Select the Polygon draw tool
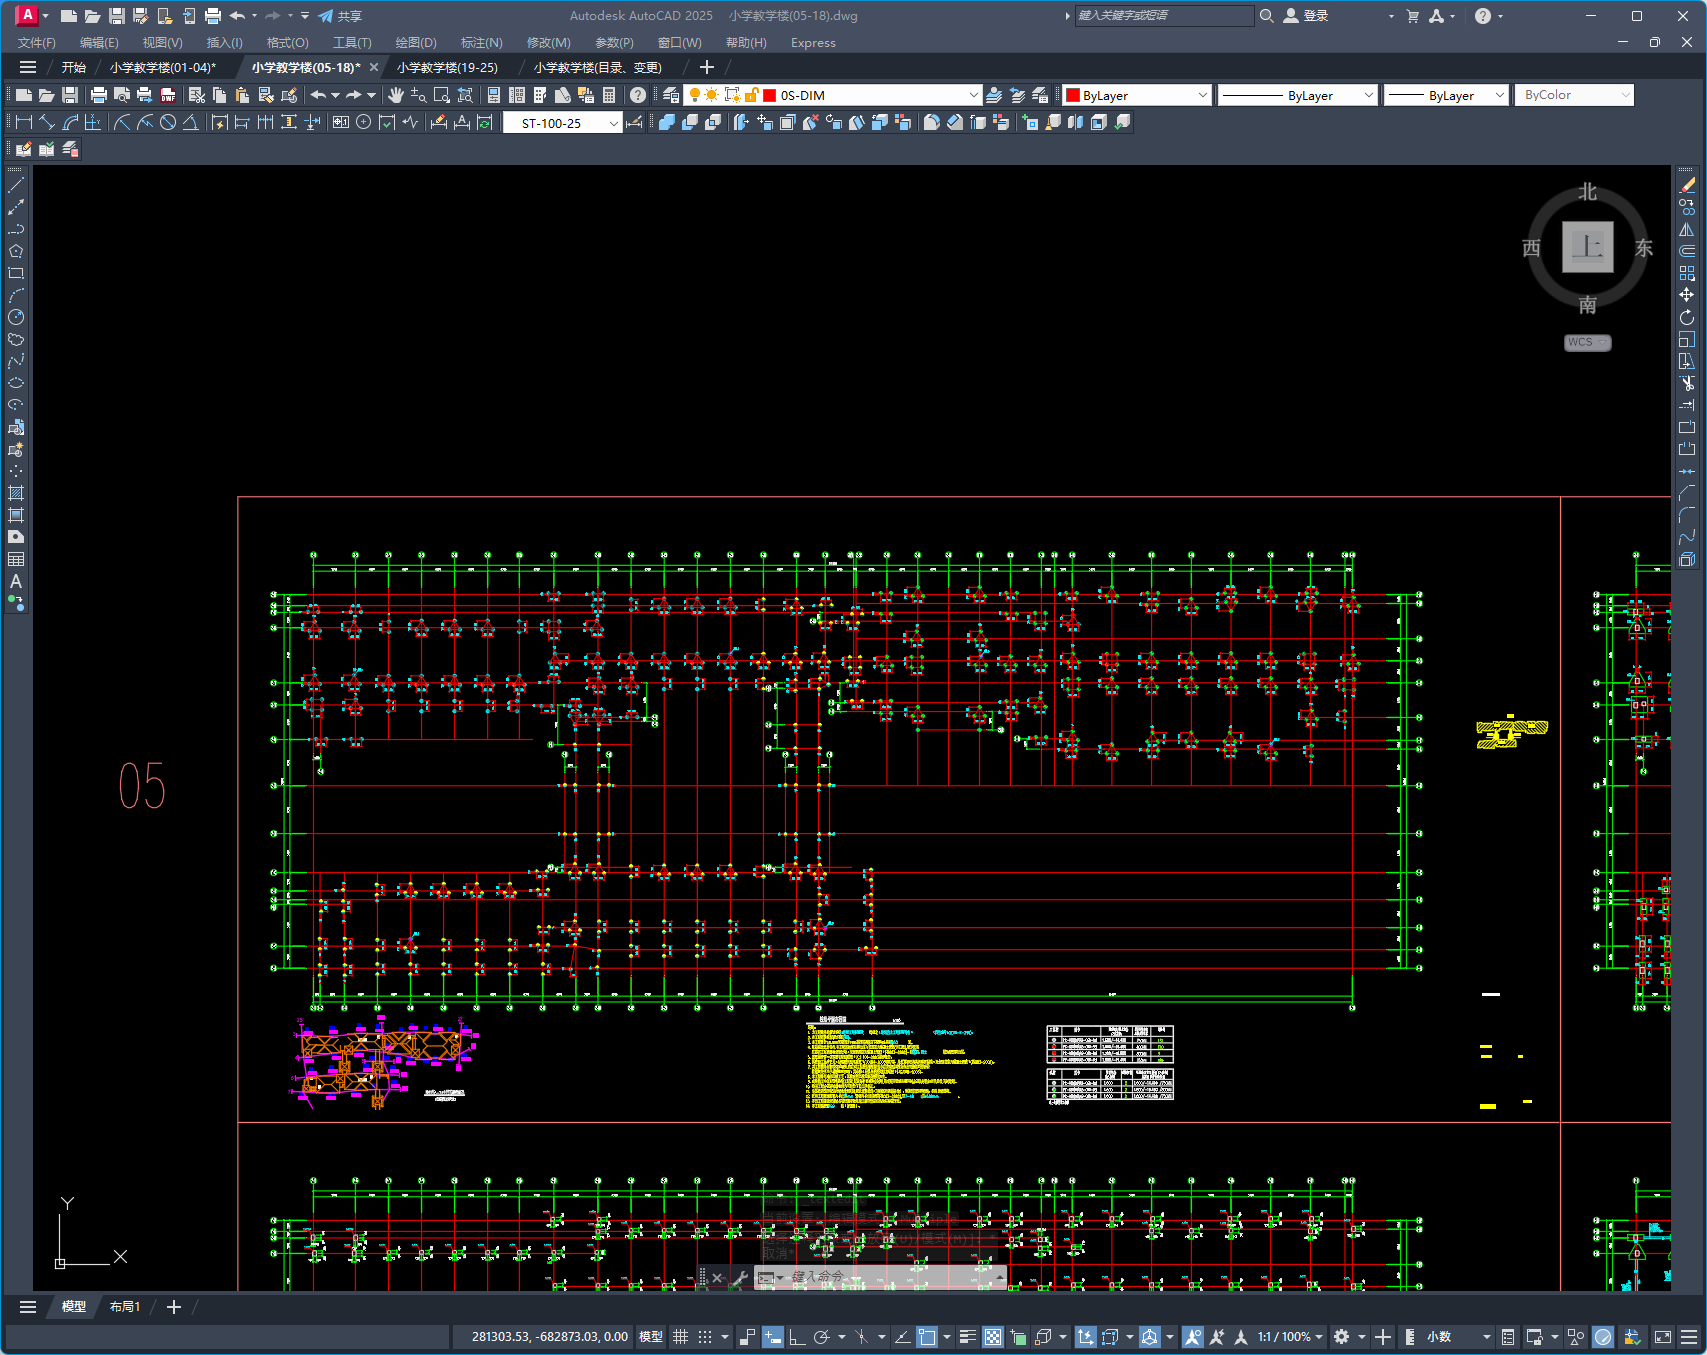This screenshot has height=1355, width=1707. [x=16, y=251]
